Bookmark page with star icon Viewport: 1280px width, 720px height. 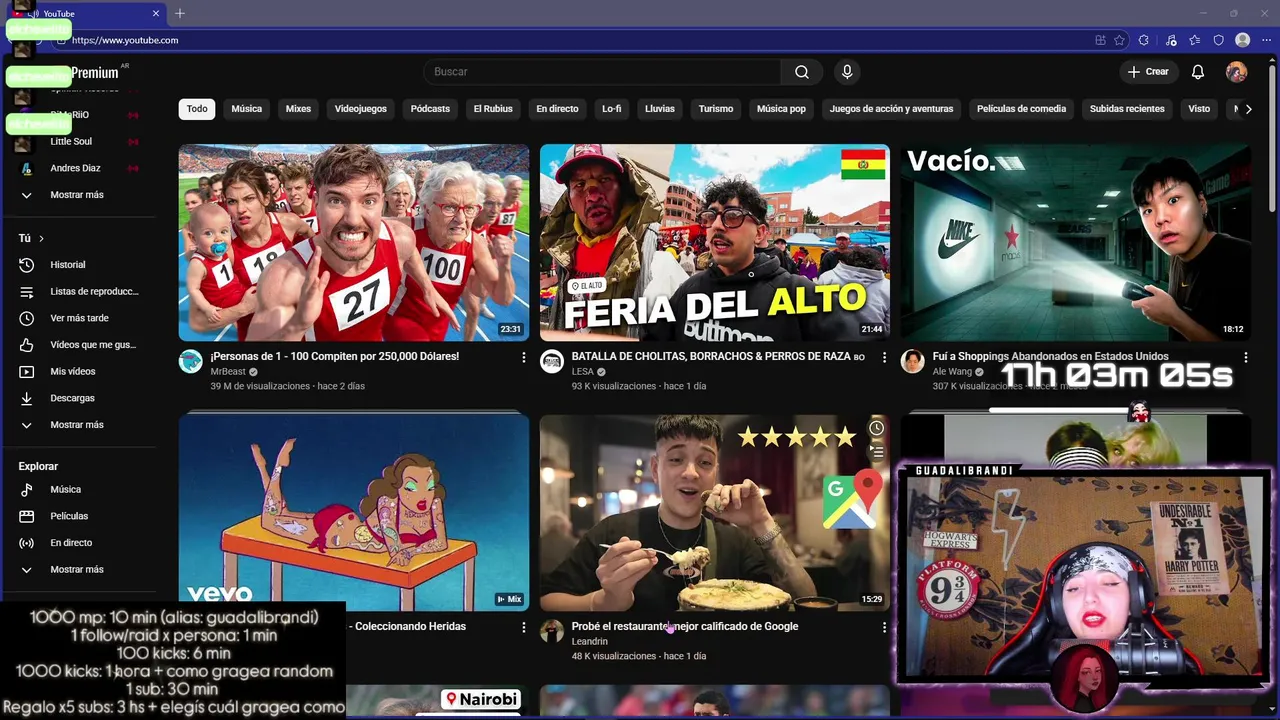[x=1119, y=40]
